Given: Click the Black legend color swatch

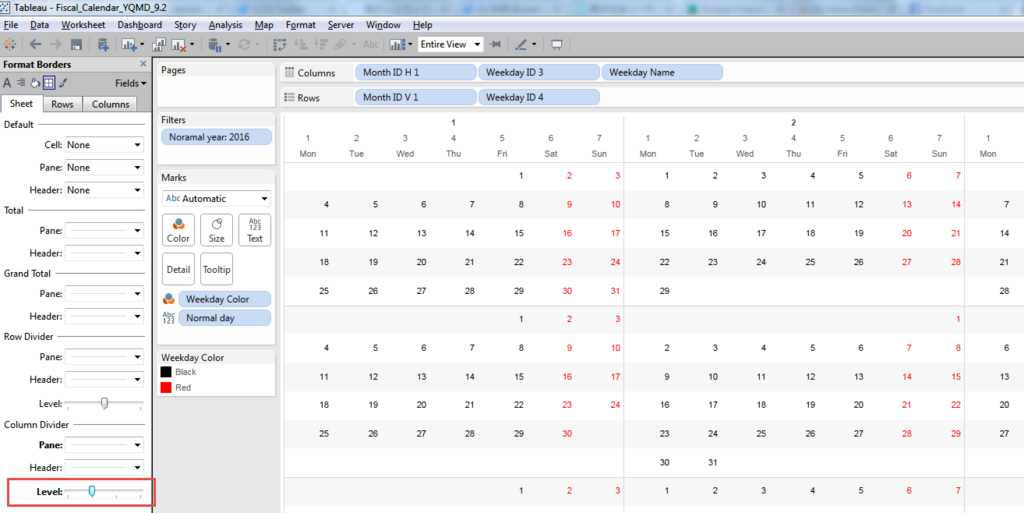Looking at the screenshot, I should [166, 372].
